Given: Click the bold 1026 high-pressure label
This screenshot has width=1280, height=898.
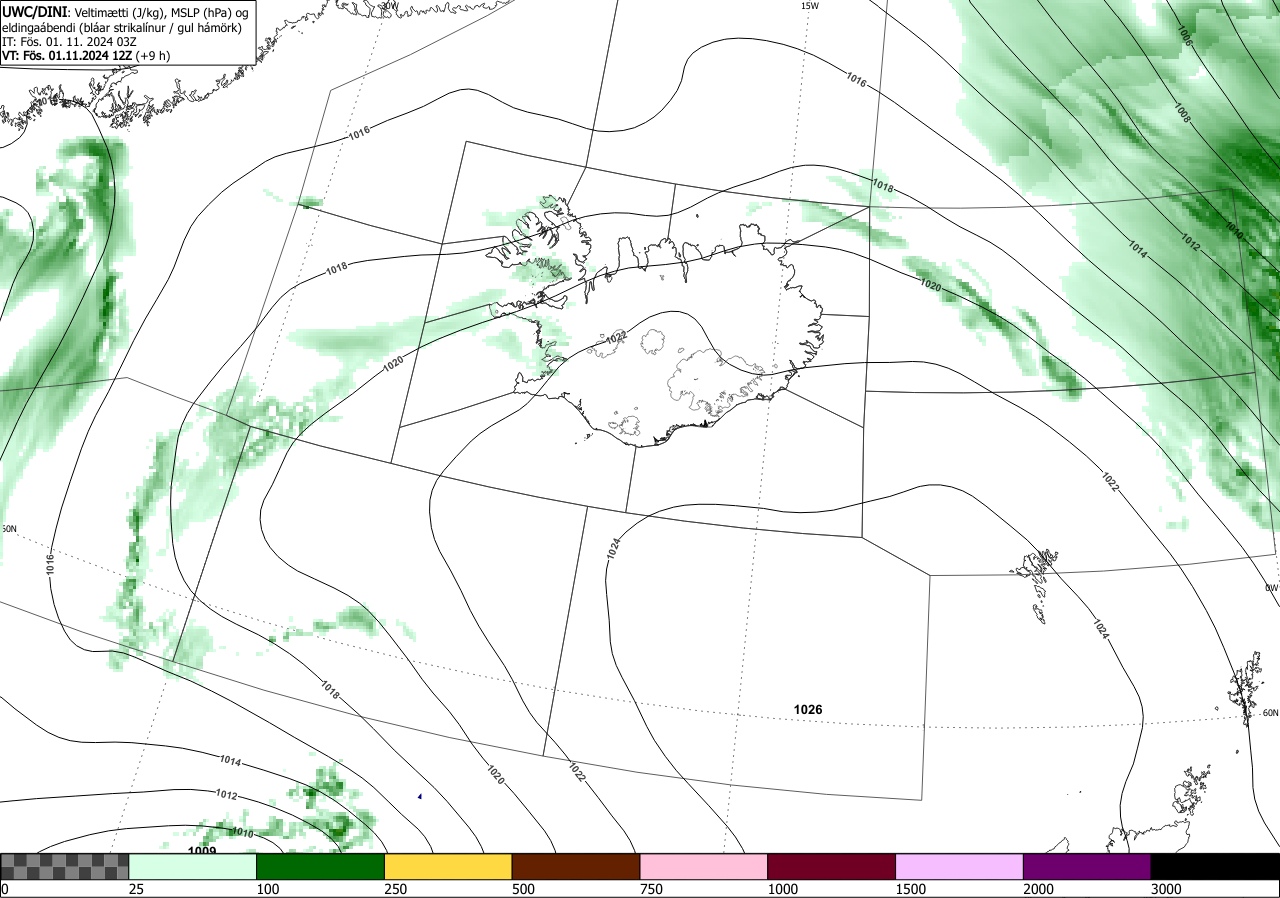Looking at the screenshot, I should coord(808,709).
